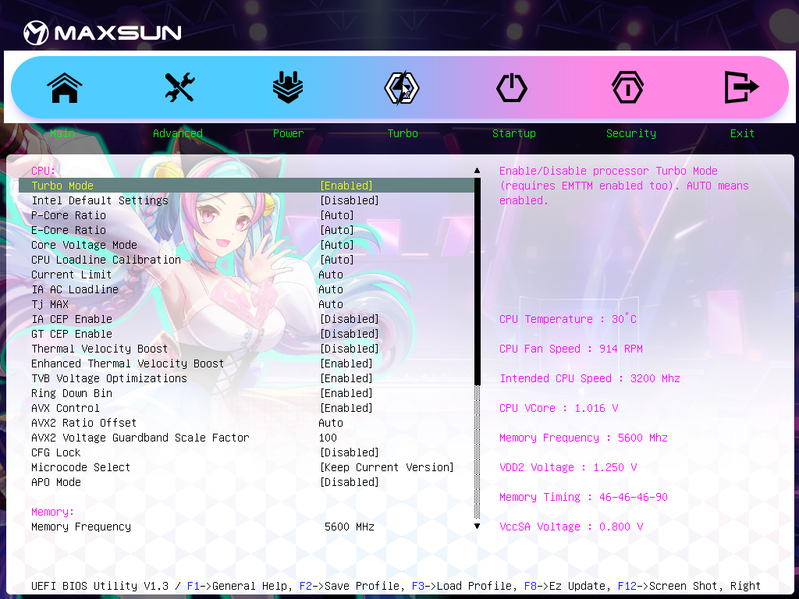Click the MAXSUN logo

(102, 33)
